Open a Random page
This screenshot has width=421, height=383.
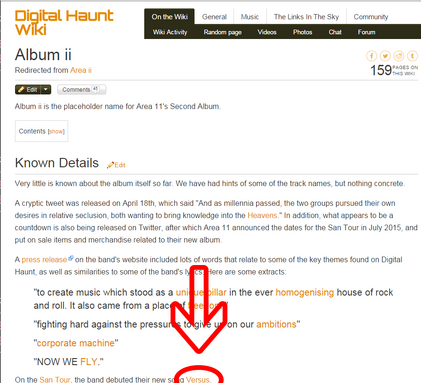(x=223, y=32)
